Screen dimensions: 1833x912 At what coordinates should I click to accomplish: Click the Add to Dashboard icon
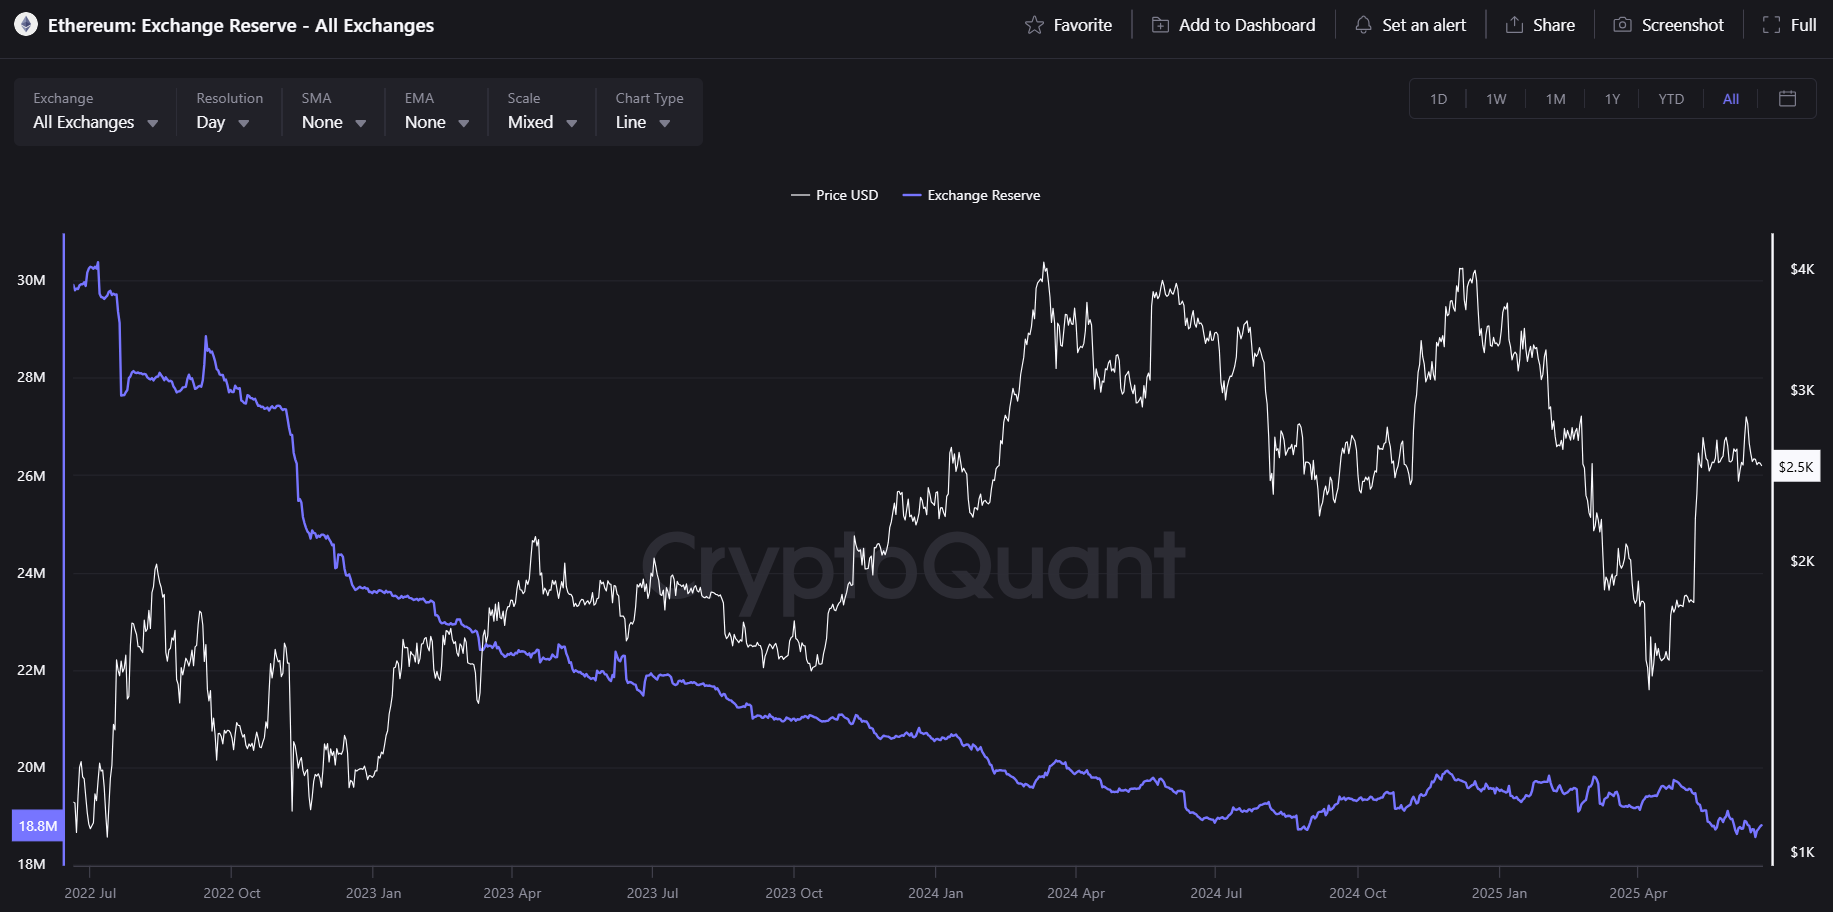[1160, 25]
